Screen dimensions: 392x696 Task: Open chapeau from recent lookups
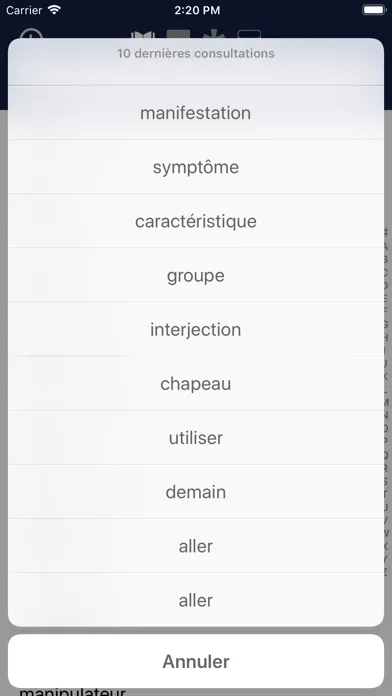(196, 384)
